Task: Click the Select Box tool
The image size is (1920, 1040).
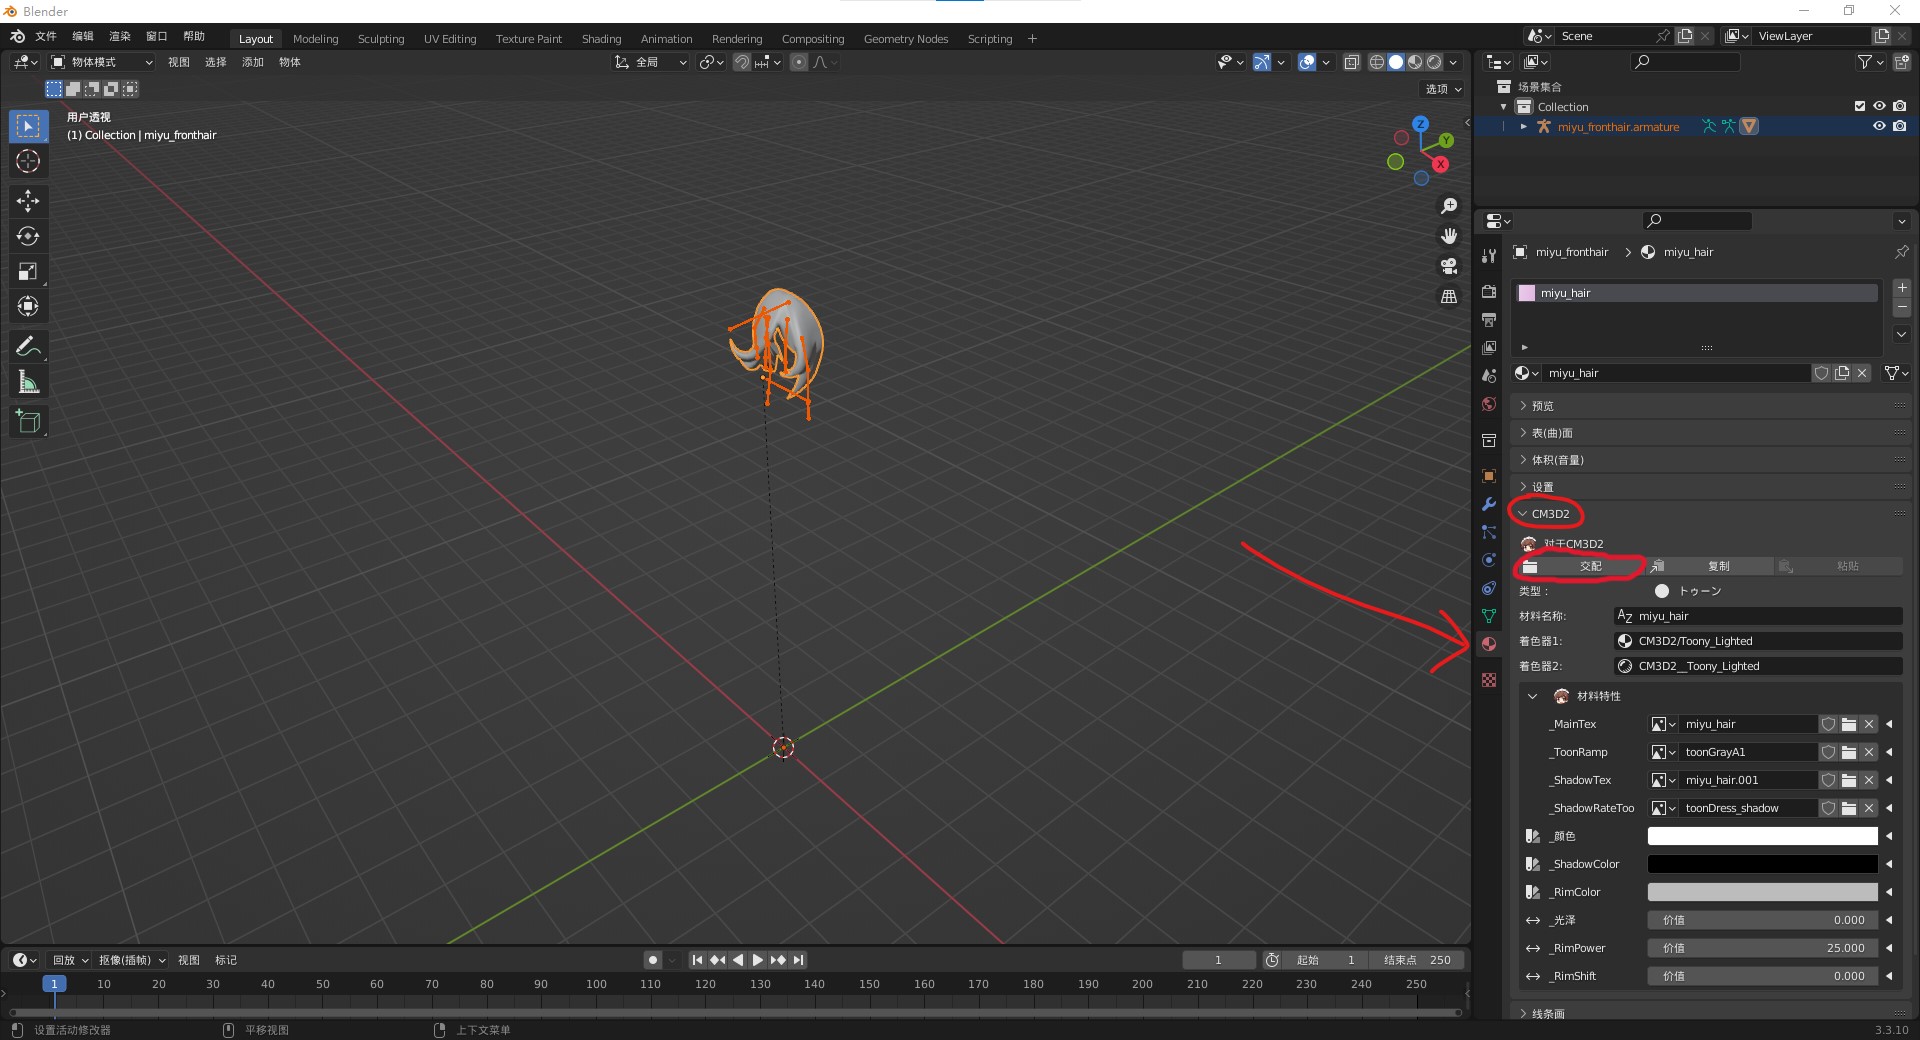Action: 28,126
